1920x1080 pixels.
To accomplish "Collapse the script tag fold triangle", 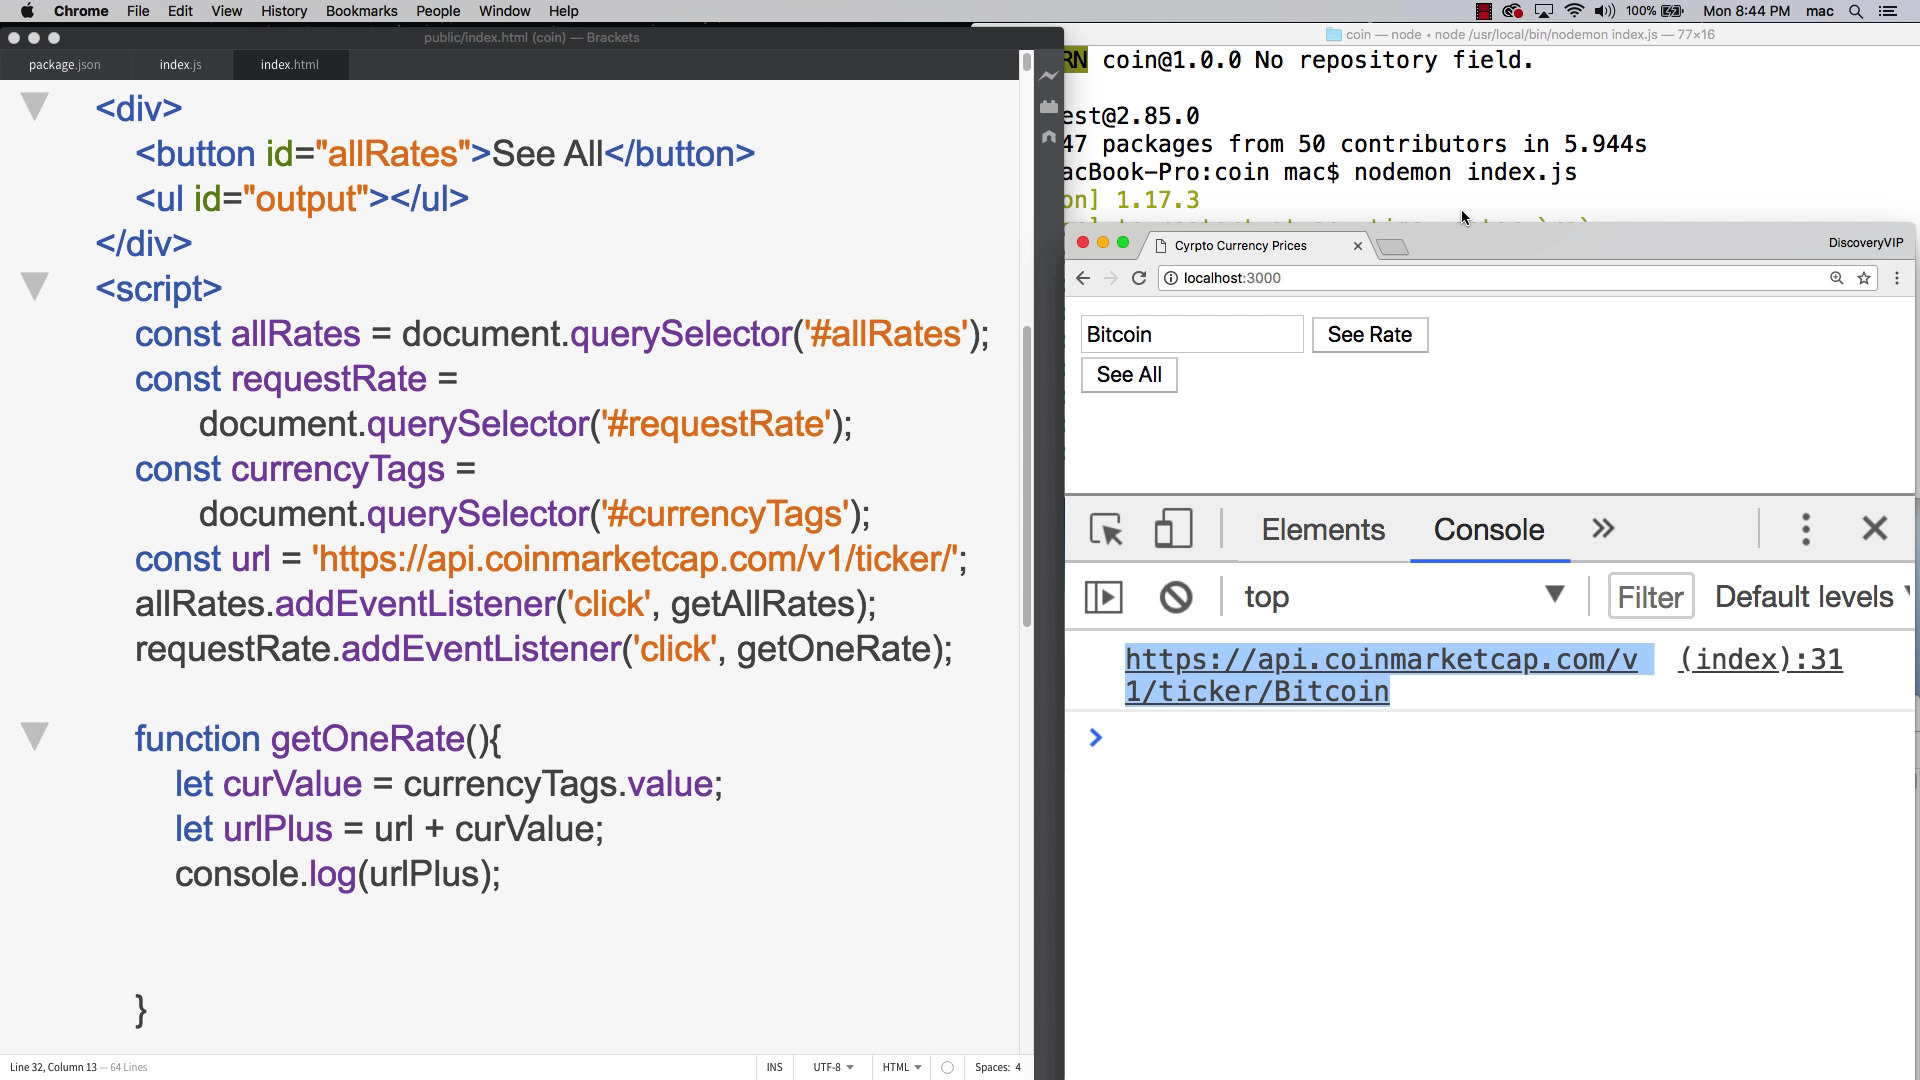I will (x=35, y=286).
